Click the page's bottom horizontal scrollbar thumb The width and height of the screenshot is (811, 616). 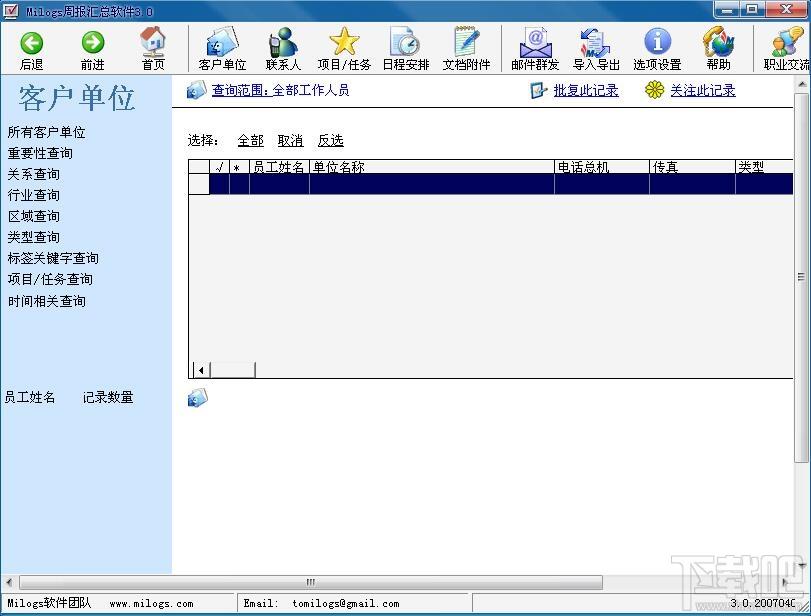[x=310, y=582]
